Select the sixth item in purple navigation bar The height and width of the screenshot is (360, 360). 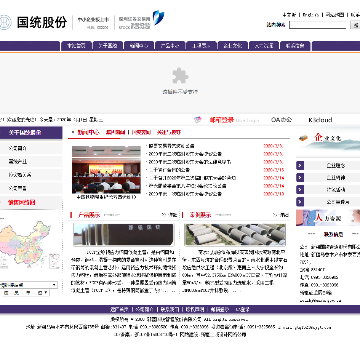(233, 46)
